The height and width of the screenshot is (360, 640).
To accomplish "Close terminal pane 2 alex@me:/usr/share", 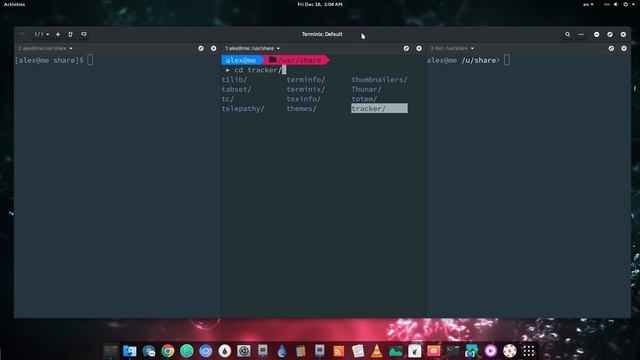I will coord(213,48).
